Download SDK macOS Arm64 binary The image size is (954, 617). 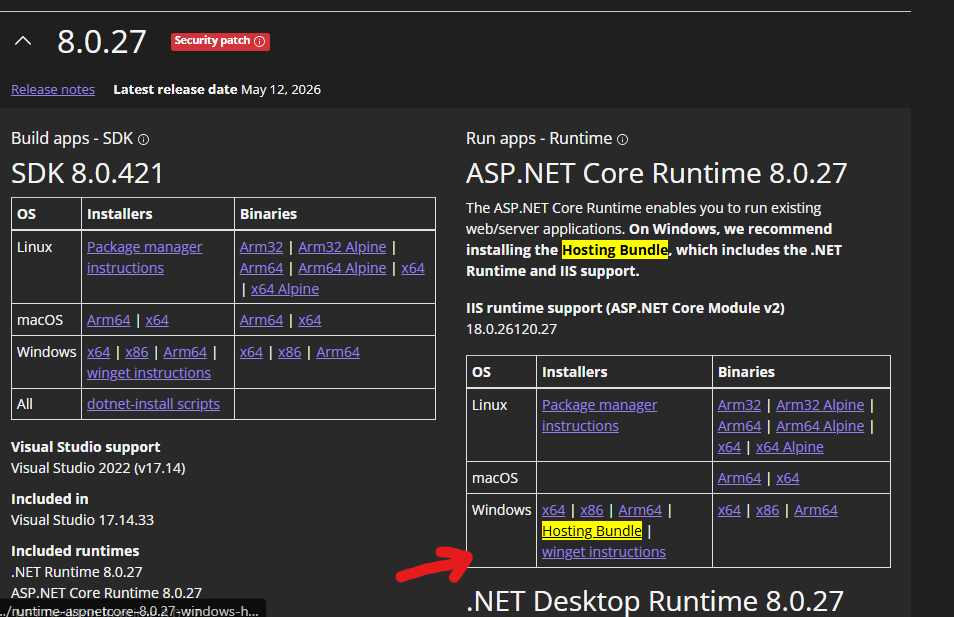coord(261,320)
